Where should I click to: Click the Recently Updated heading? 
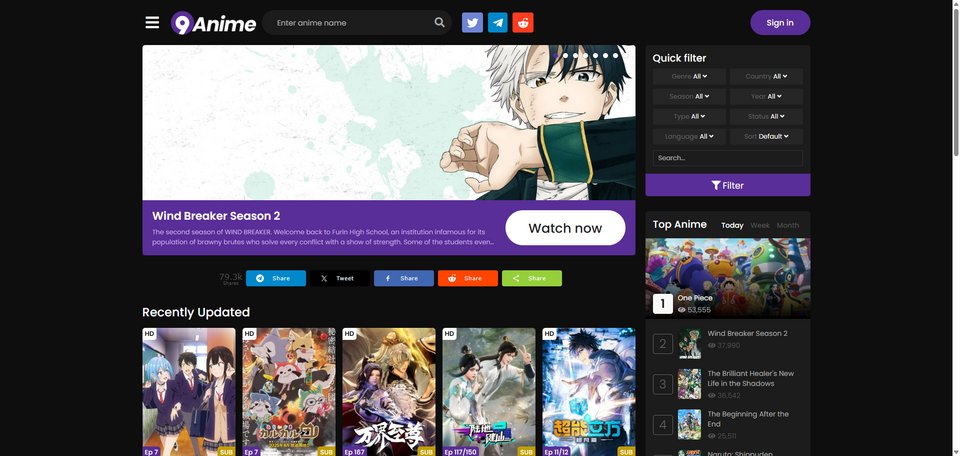[x=196, y=312]
